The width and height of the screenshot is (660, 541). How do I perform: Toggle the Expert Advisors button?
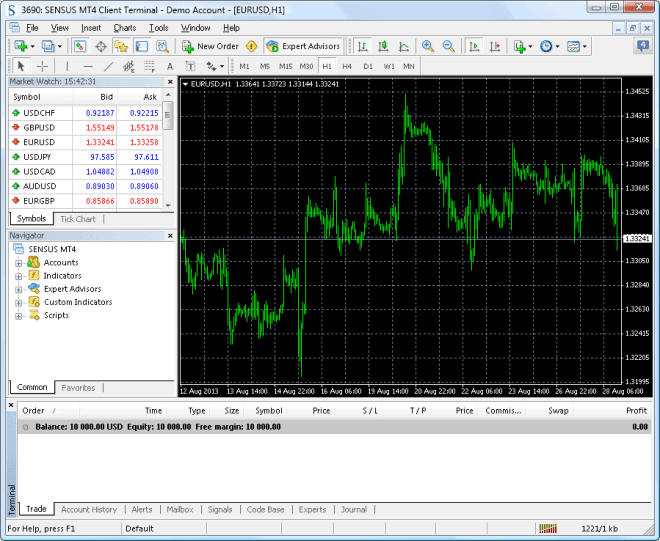303,46
